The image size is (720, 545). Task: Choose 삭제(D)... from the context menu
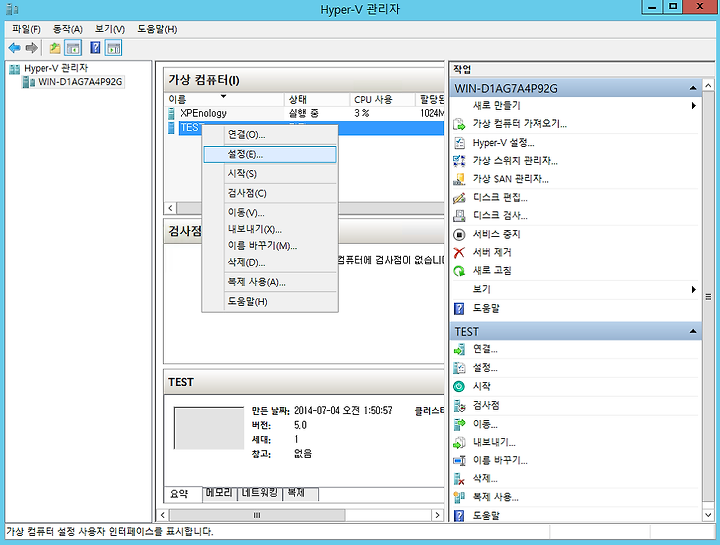(x=270, y=263)
